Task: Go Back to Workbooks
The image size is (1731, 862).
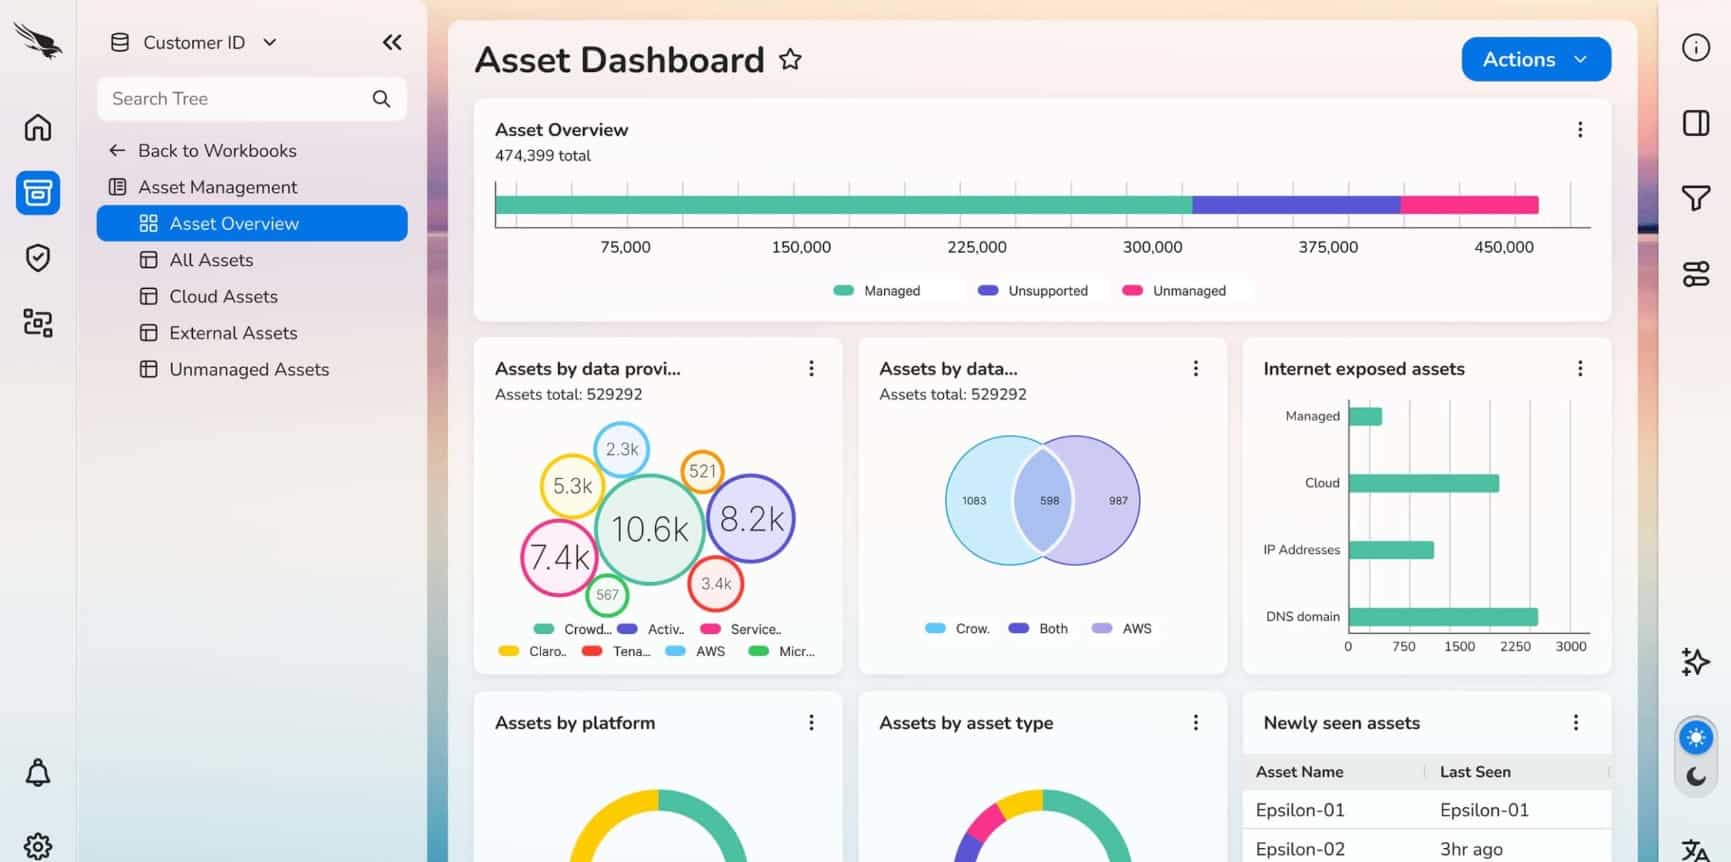Action: click(x=203, y=151)
